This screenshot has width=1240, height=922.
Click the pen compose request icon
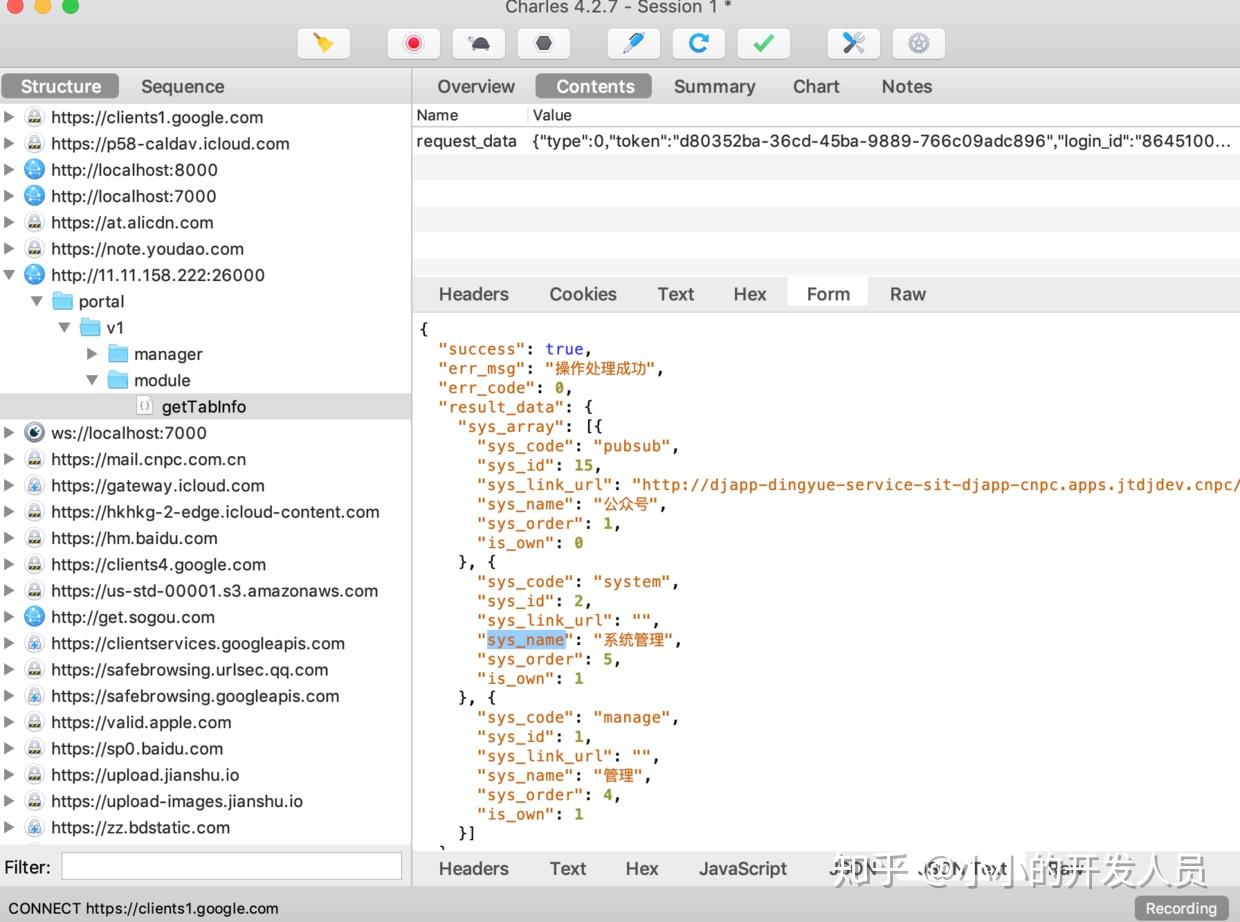[x=633, y=43]
